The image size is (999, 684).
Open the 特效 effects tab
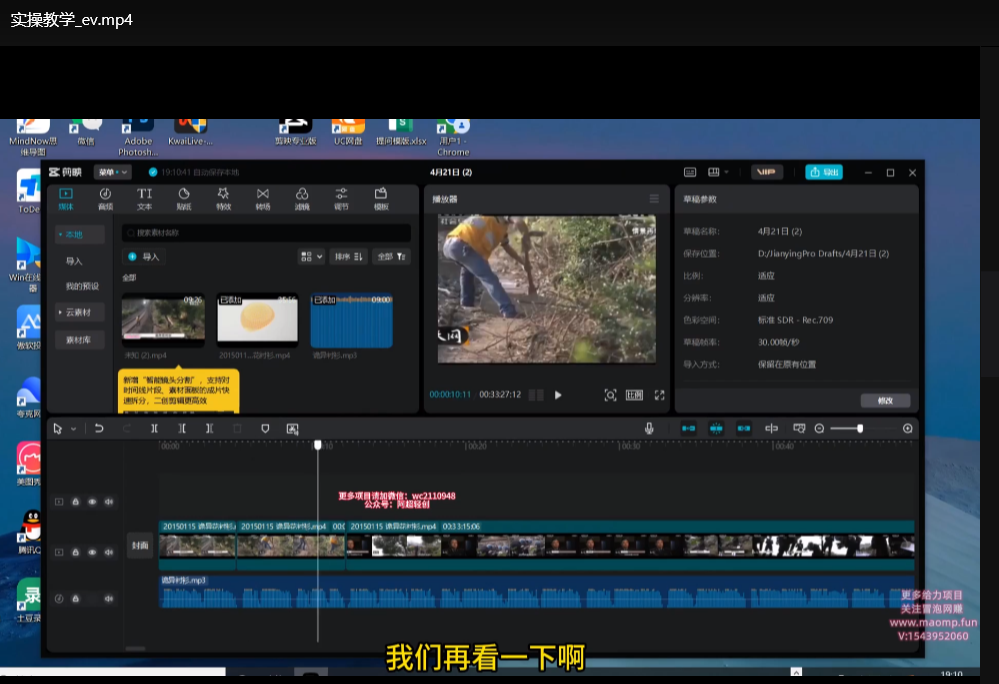[x=223, y=198]
